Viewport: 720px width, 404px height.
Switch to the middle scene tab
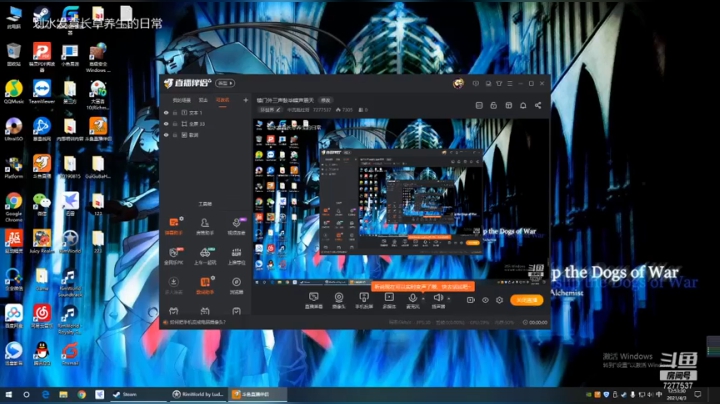pyautogui.click(x=203, y=100)
